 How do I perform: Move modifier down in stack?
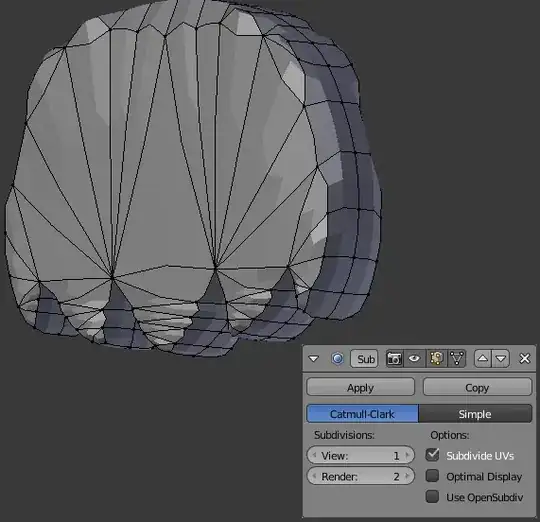point(501,359)
